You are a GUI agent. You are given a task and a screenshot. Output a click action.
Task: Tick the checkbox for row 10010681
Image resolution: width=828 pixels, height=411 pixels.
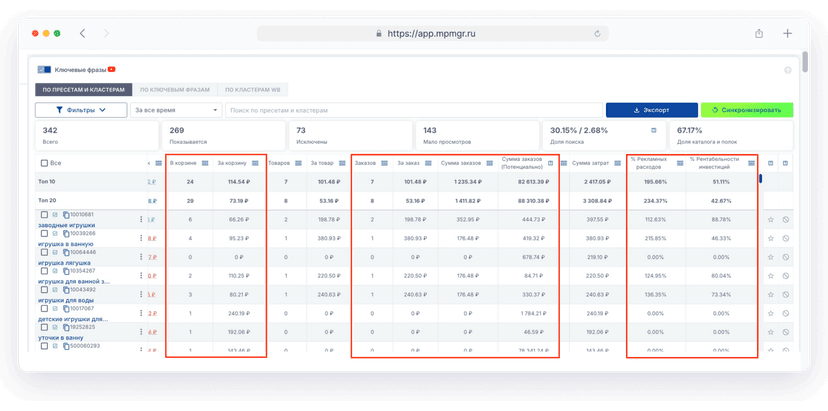(44, 215)
